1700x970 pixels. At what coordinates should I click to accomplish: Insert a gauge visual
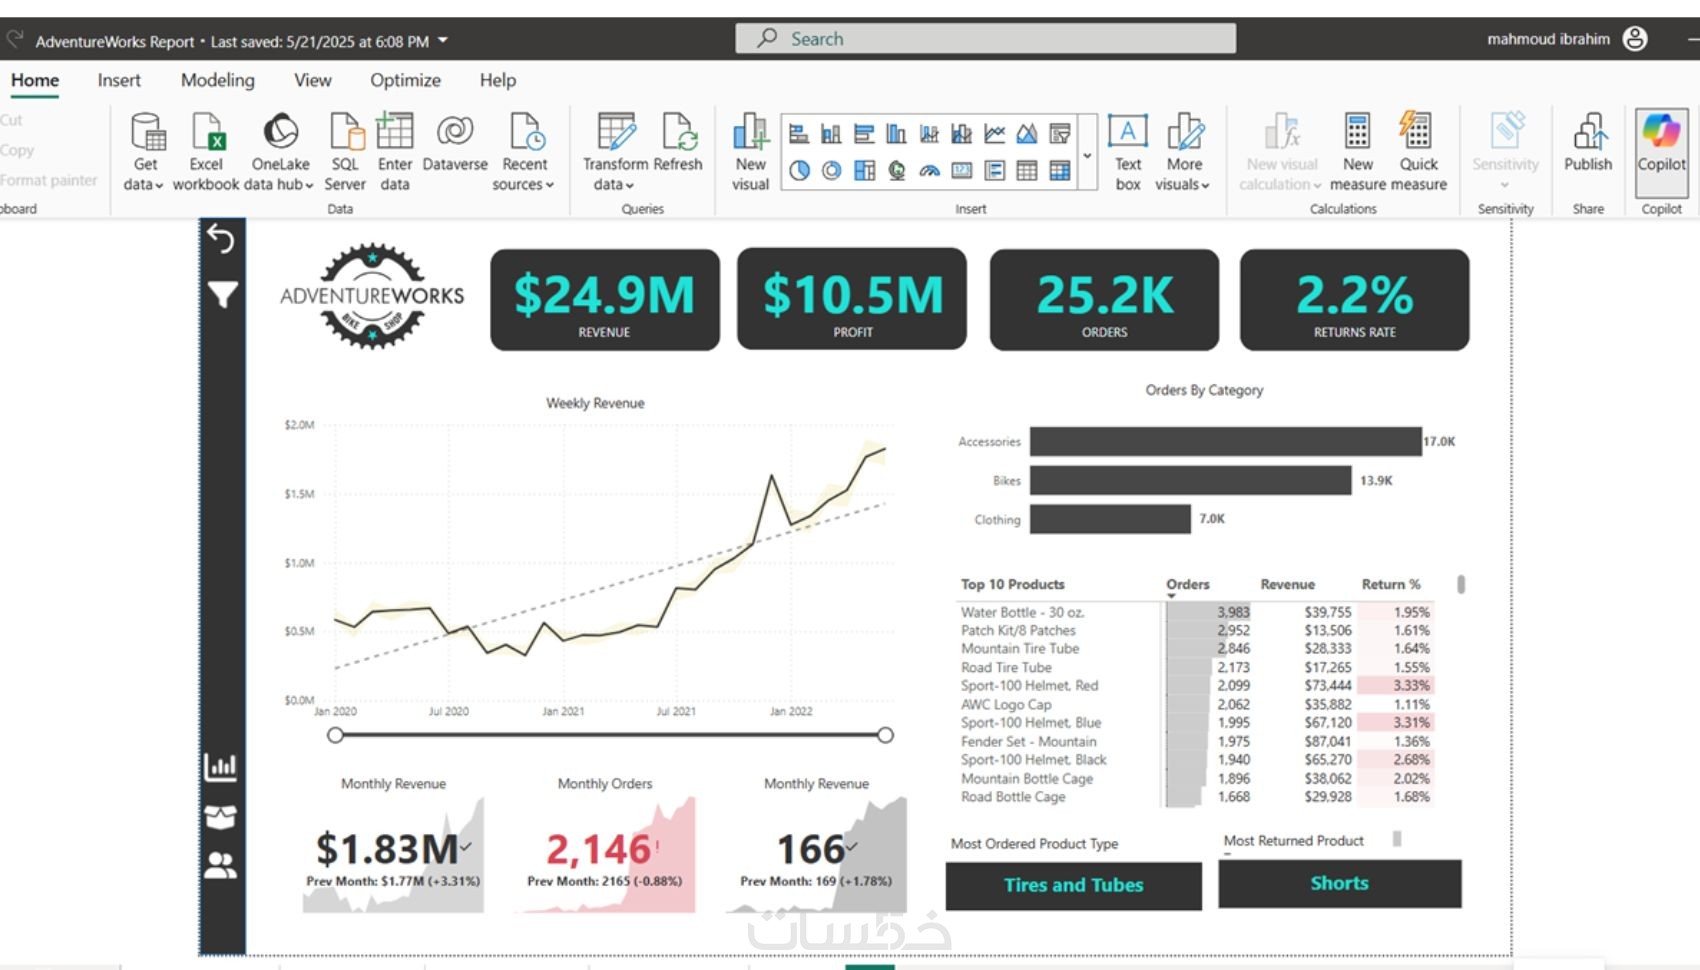(929, 171)
